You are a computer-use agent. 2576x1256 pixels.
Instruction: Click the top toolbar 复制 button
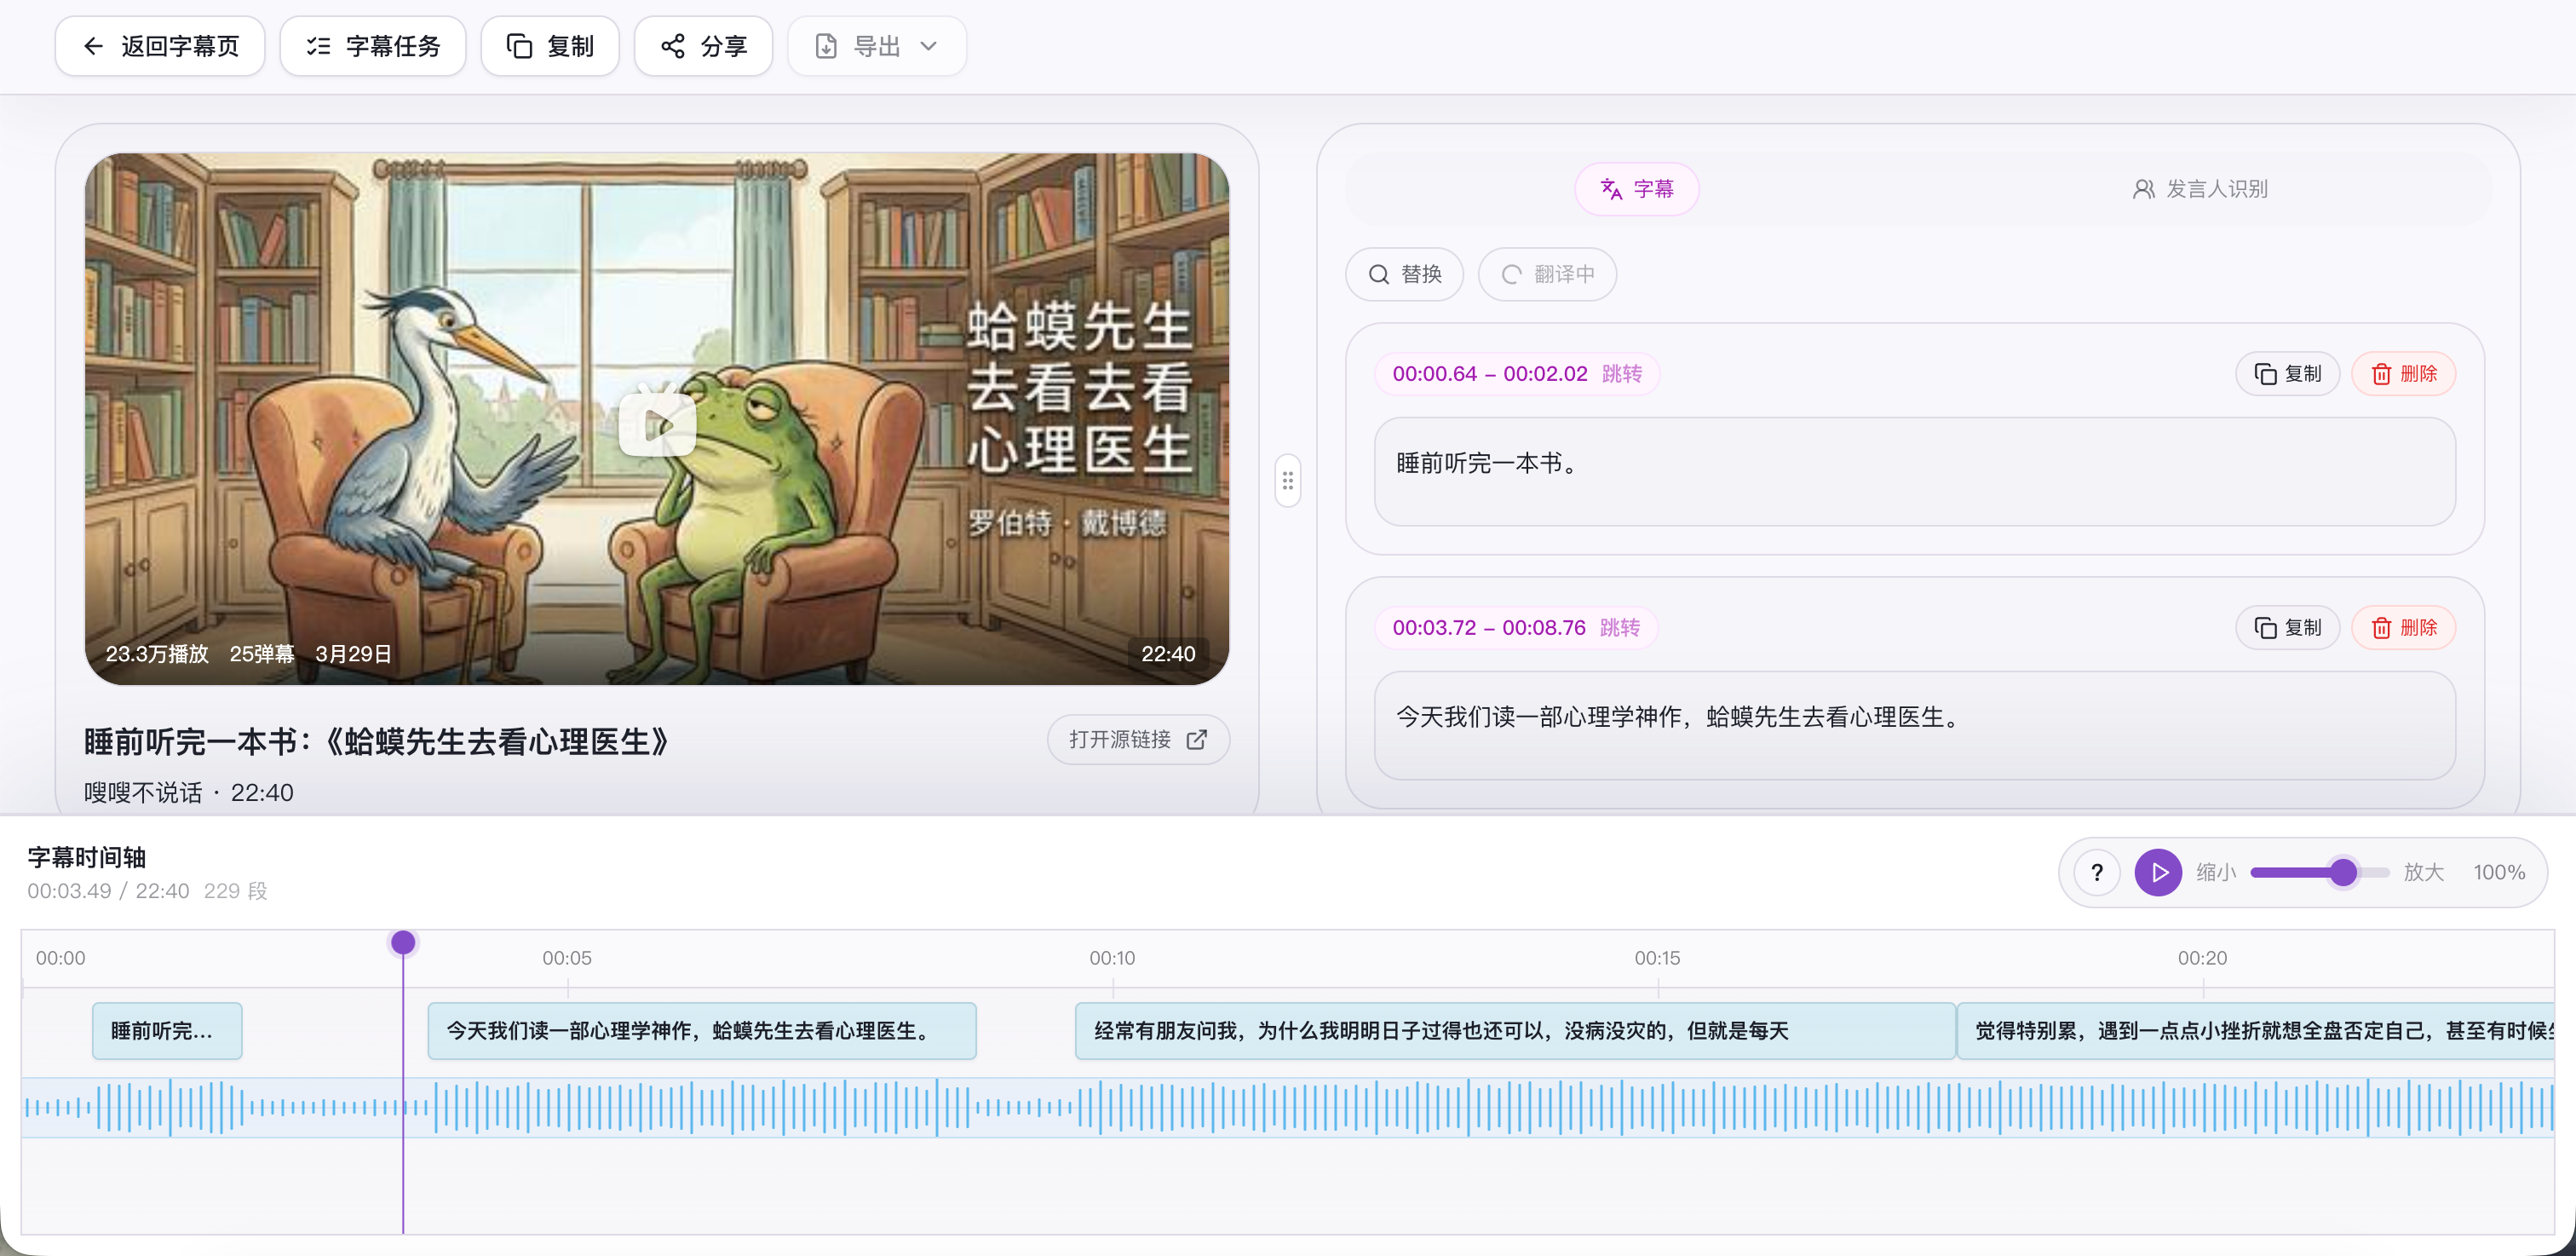coord(550,46)
